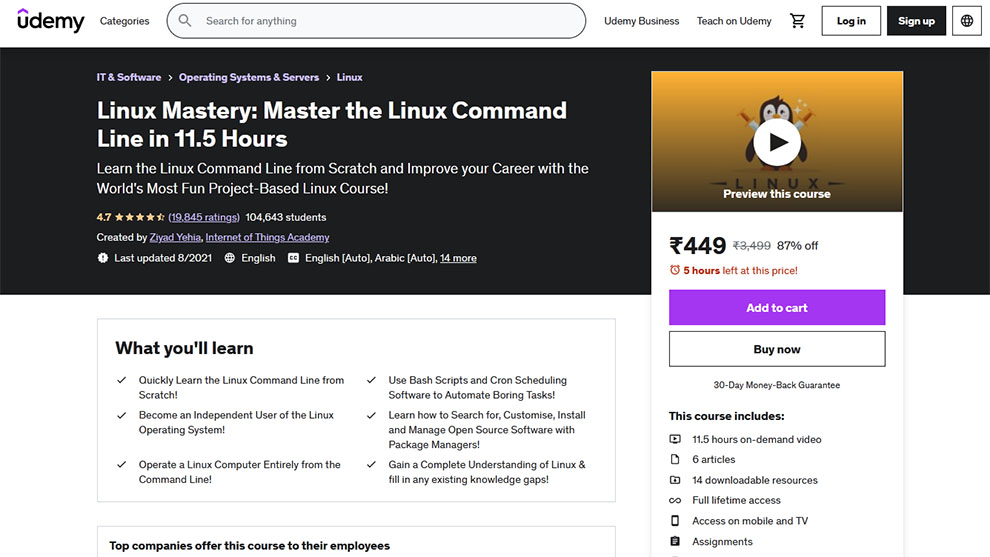Click the closed captions icon
The width and height of the screenshot is (990, 557).
(294, 258)
